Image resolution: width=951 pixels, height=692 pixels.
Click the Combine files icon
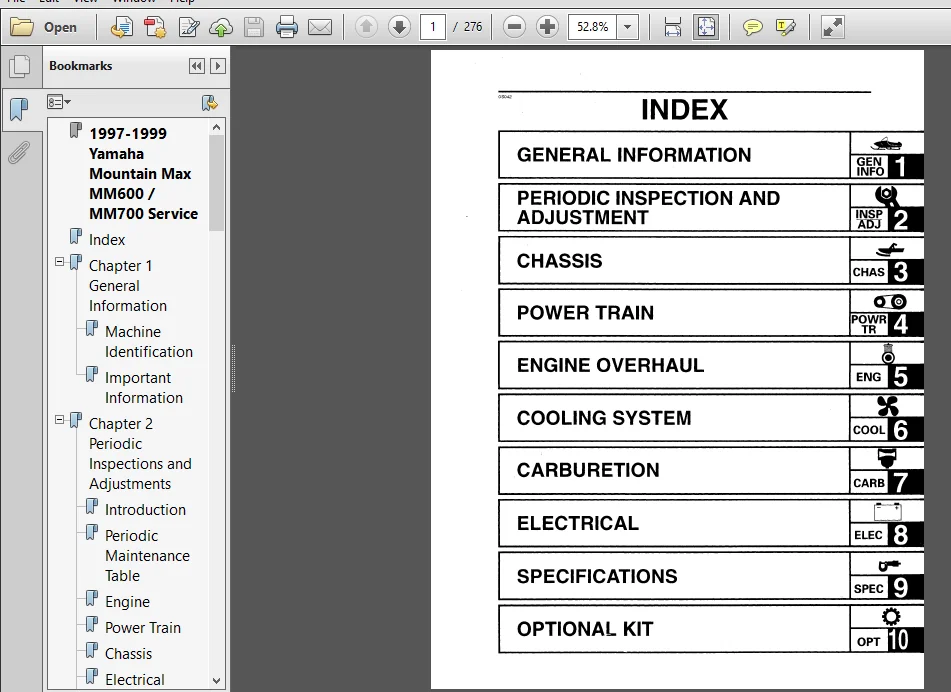(x=155, y=27)
